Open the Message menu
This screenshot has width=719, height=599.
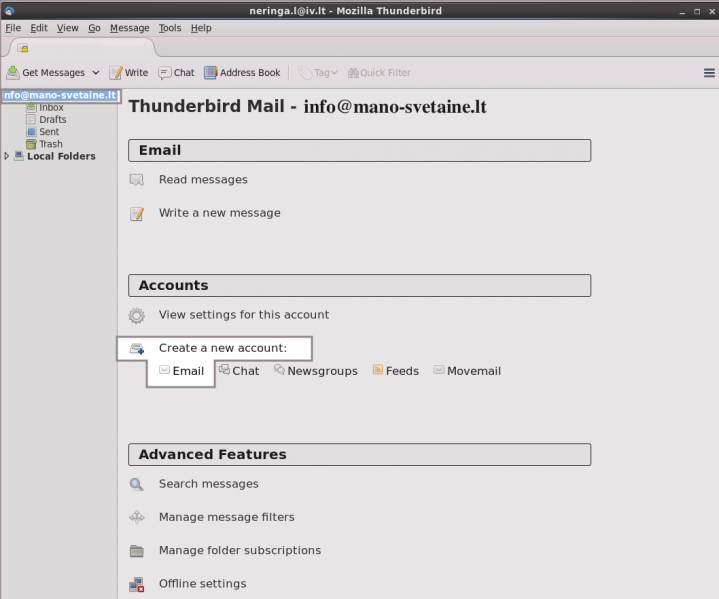[129, 28]
